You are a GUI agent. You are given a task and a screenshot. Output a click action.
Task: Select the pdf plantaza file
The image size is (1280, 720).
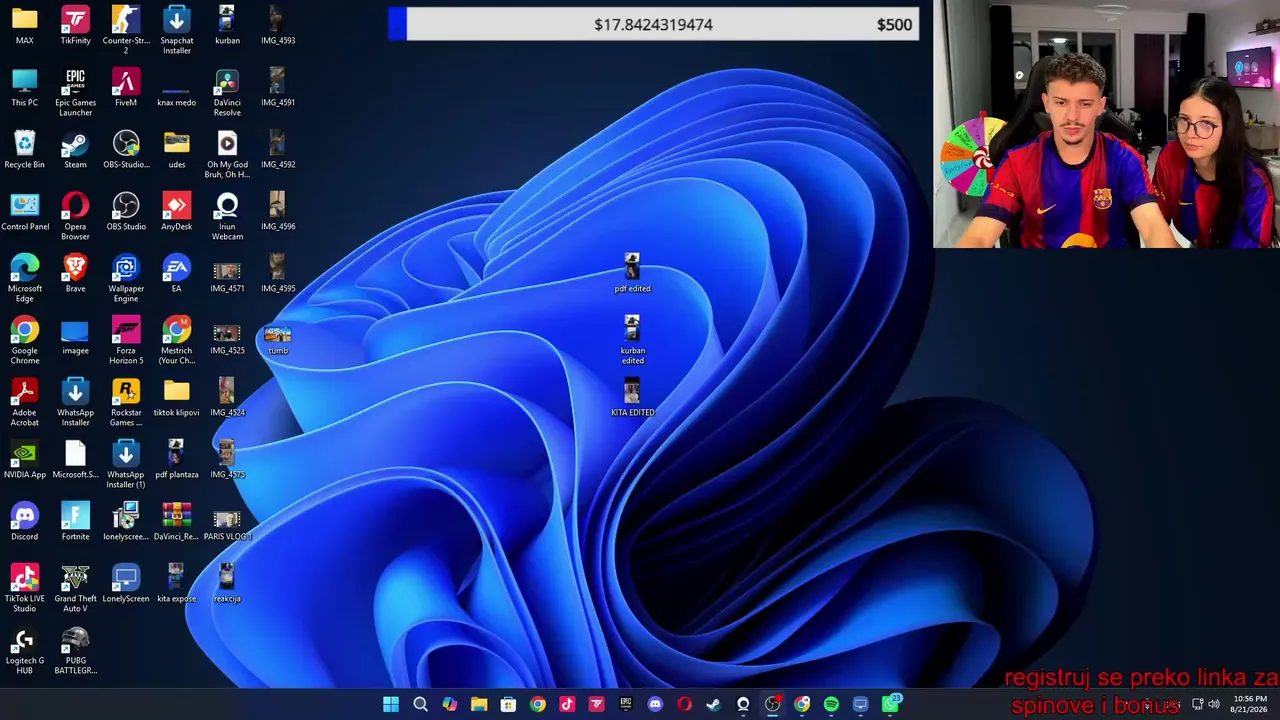tap(177, 460)
